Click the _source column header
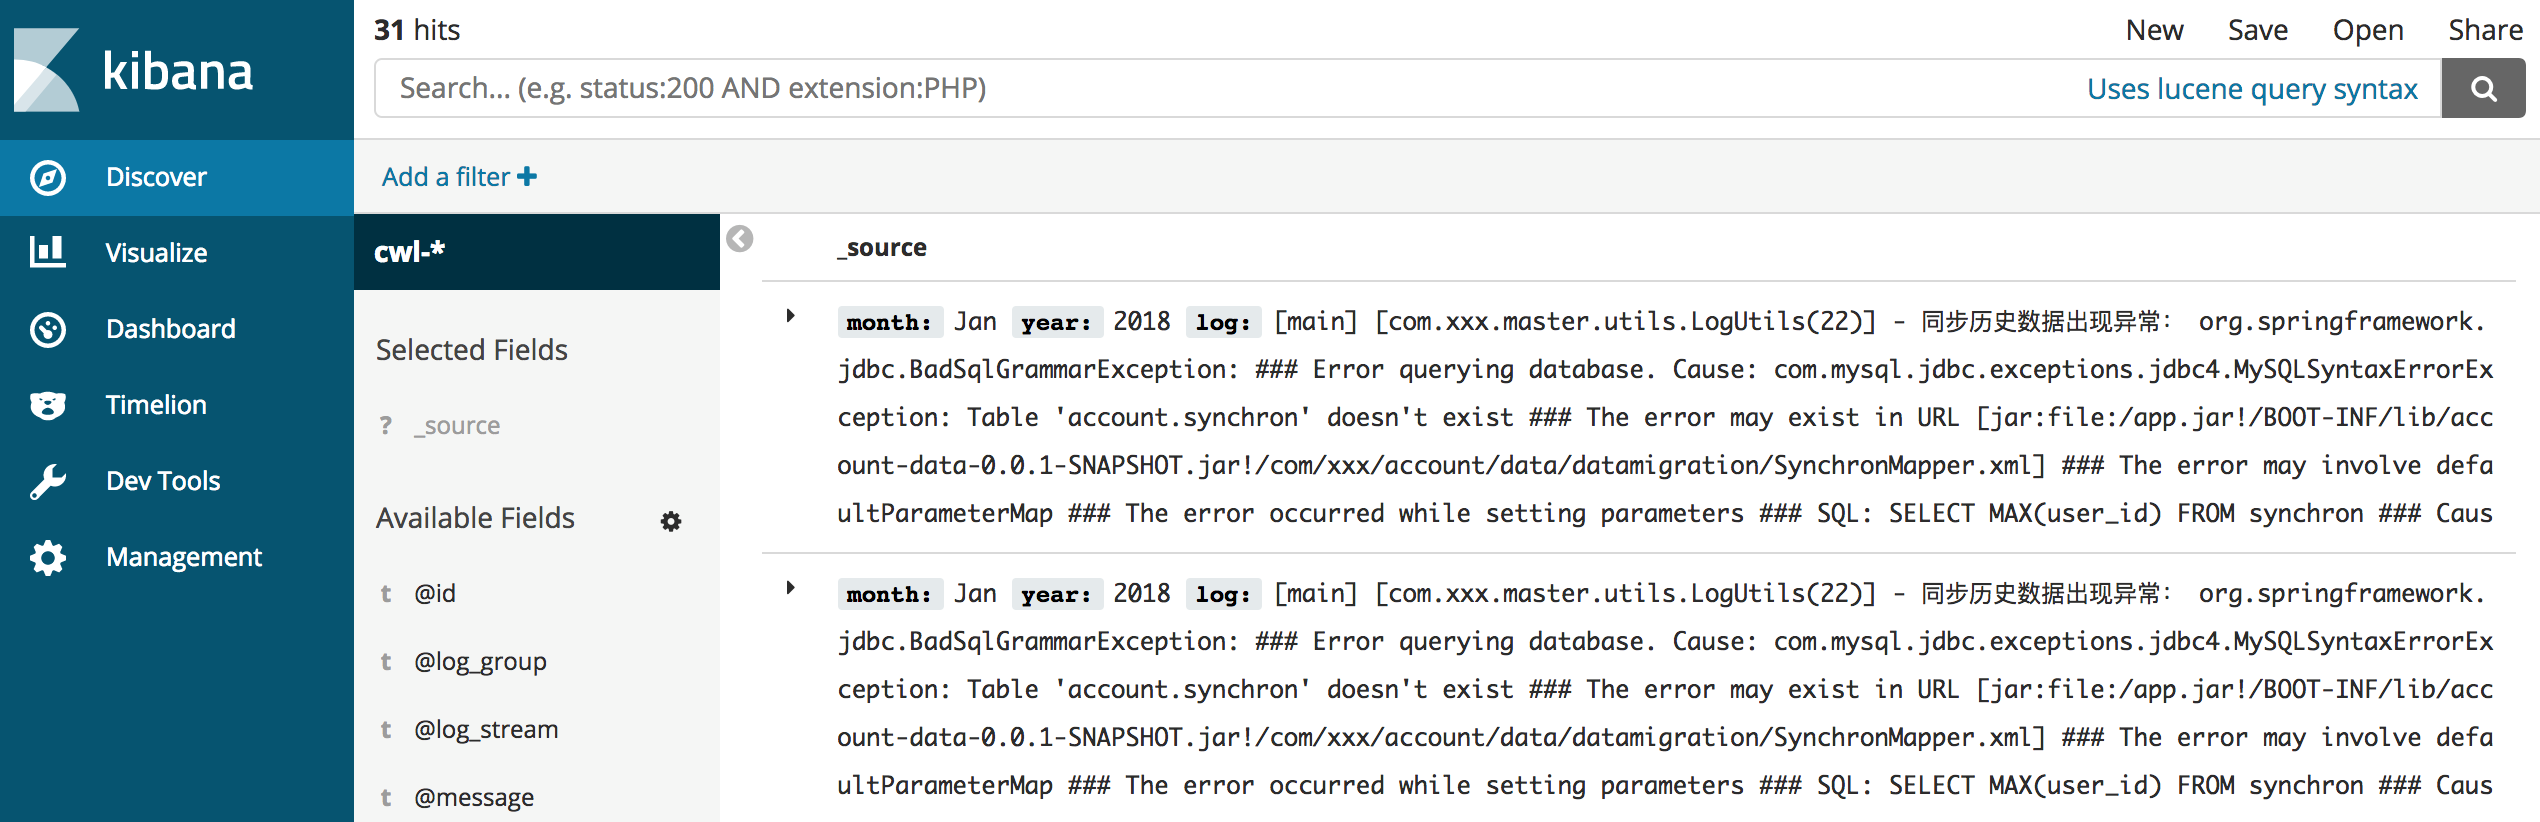The image size is (2540, 822). pos(883,248)
